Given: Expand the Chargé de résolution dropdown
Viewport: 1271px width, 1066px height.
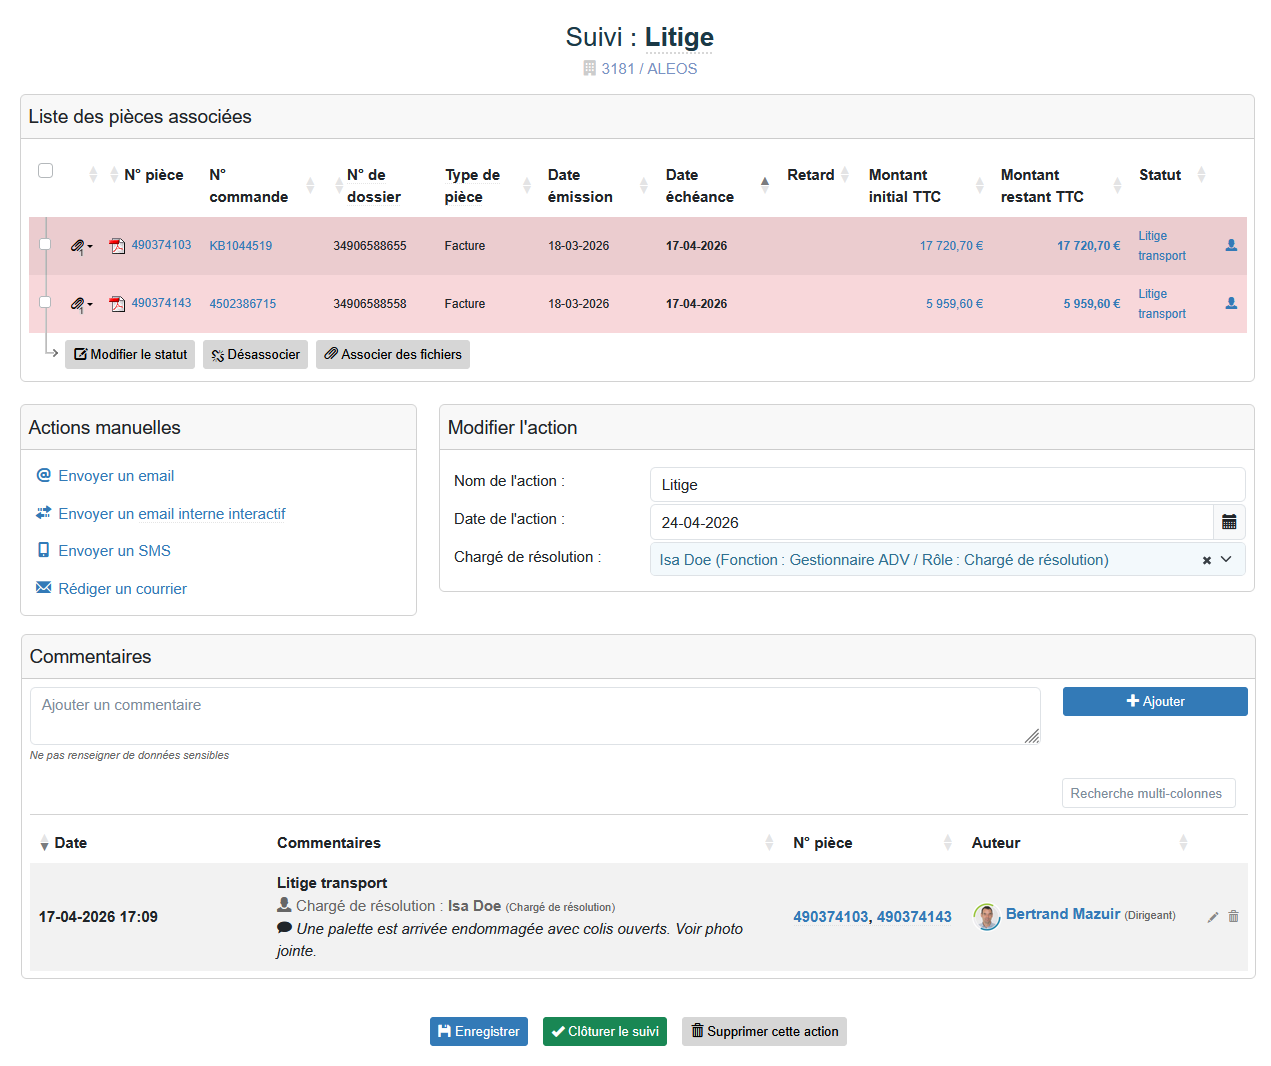Looking at the screenshot, I should pos(1226,560).
